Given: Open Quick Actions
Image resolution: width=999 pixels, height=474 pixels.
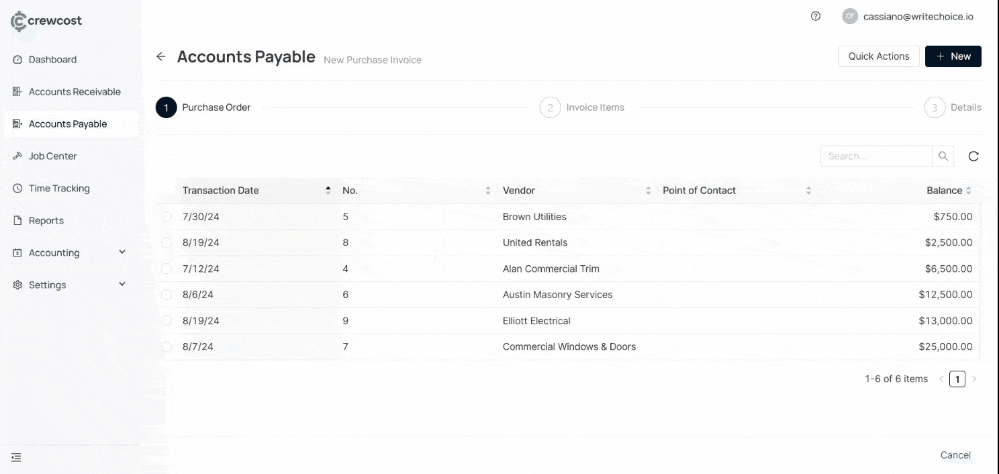Looking at the screenshot, I should tap(878, 56).
